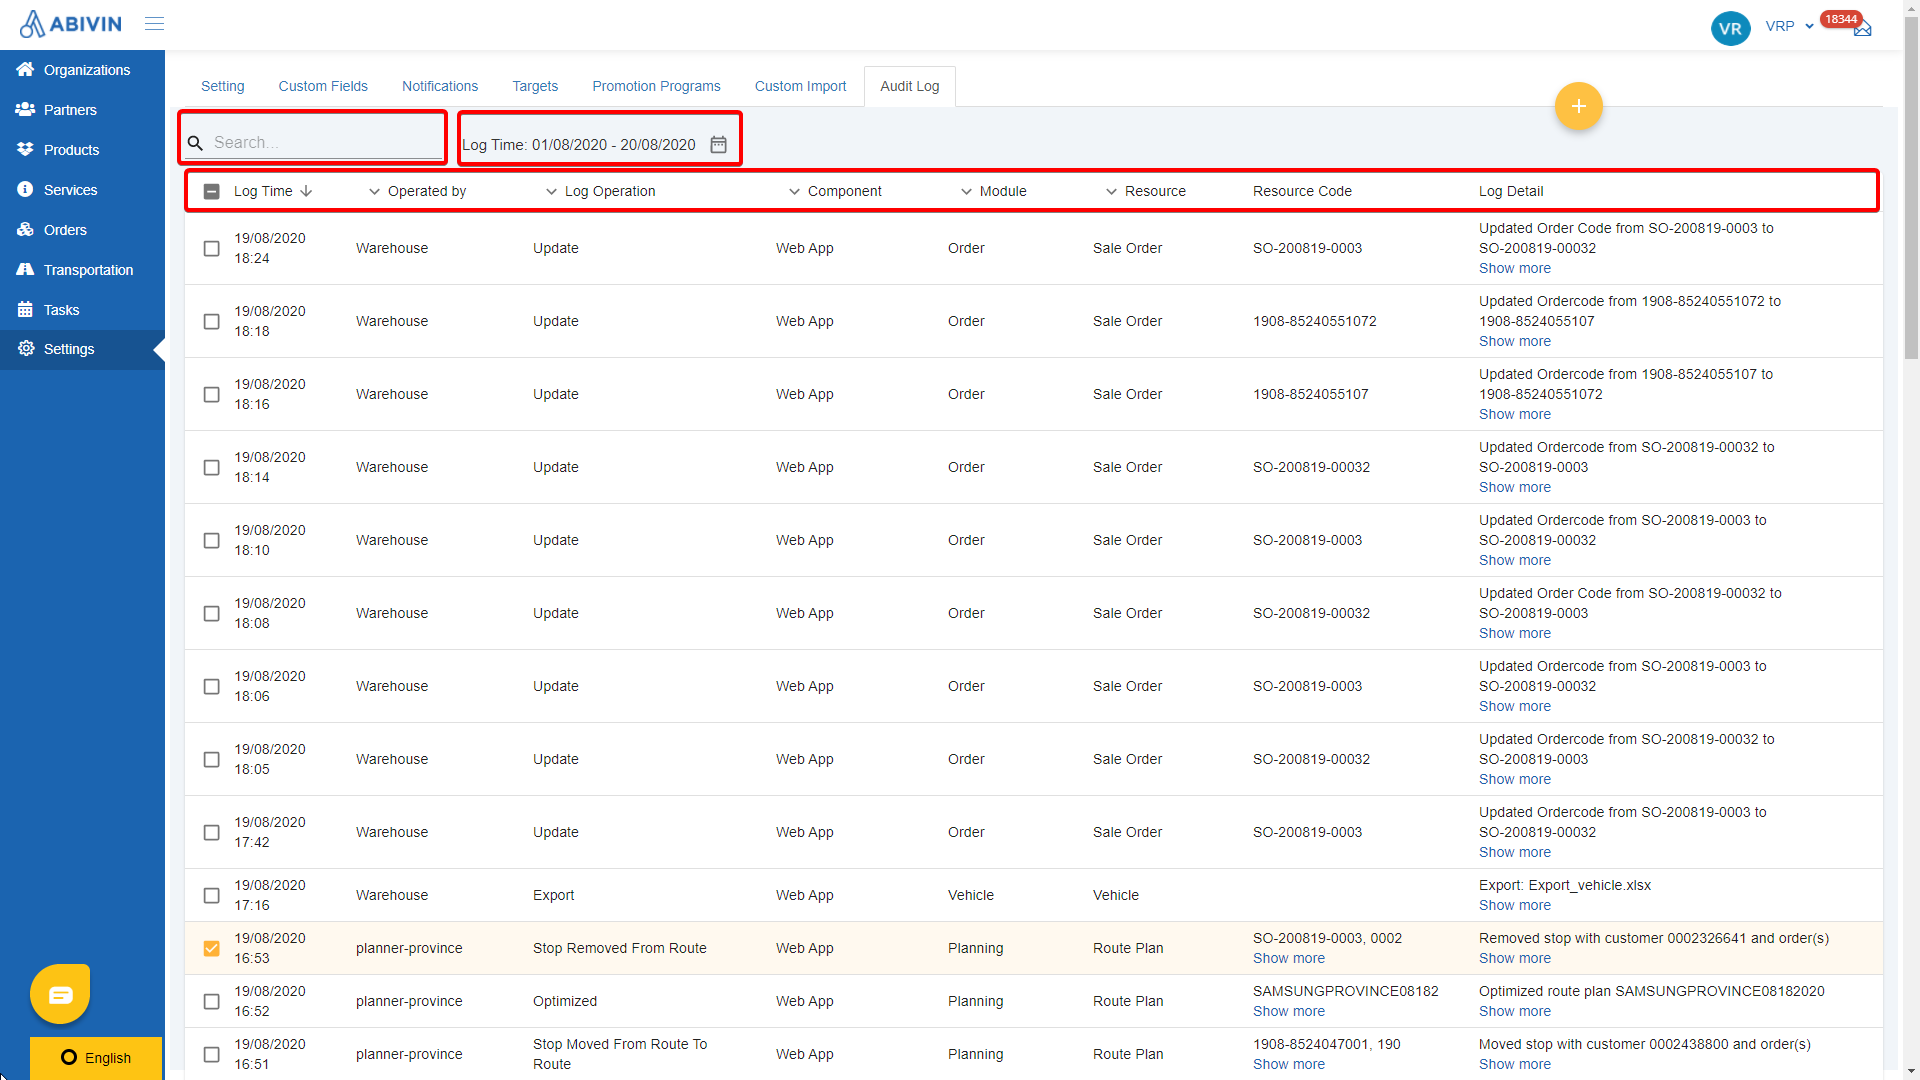Click the VR user avatar

click(1730, 28)
